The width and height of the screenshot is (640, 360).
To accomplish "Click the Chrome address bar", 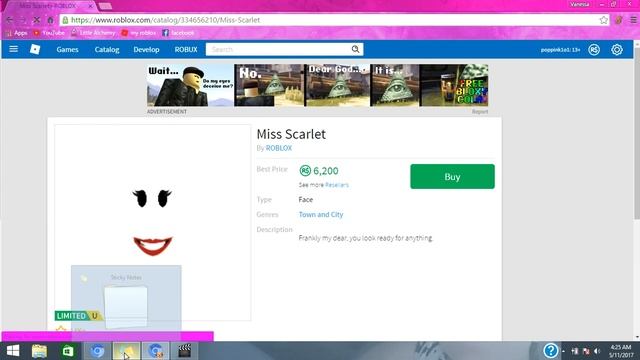I will coord(331,20).
